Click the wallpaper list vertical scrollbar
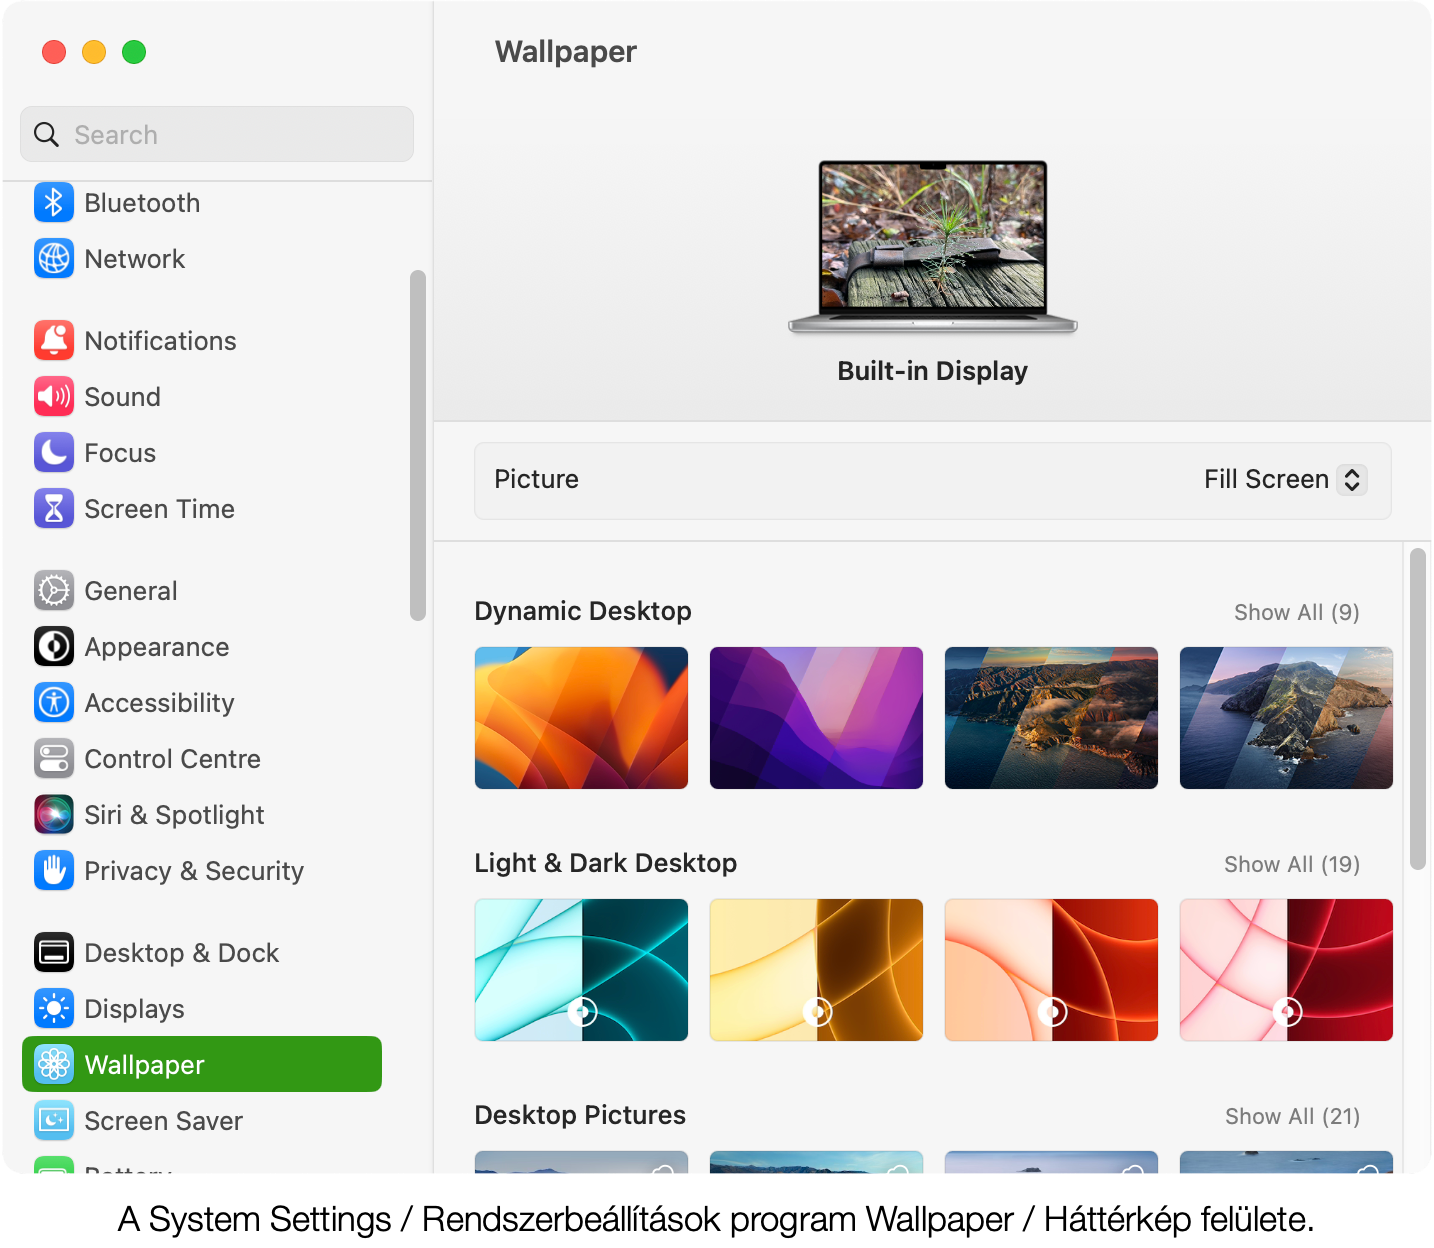The image size is (1434, 1248). pos(1417,709)
